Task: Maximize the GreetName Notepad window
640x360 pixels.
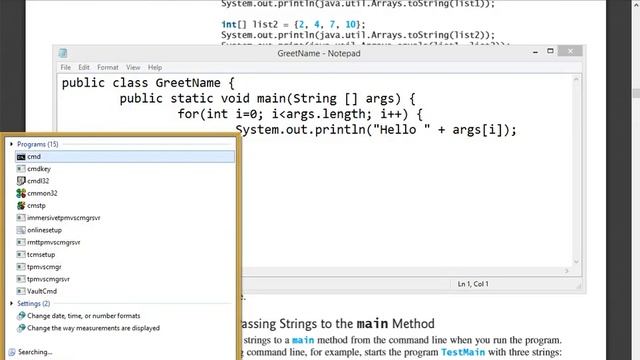Action: click(x=550, y=51)
